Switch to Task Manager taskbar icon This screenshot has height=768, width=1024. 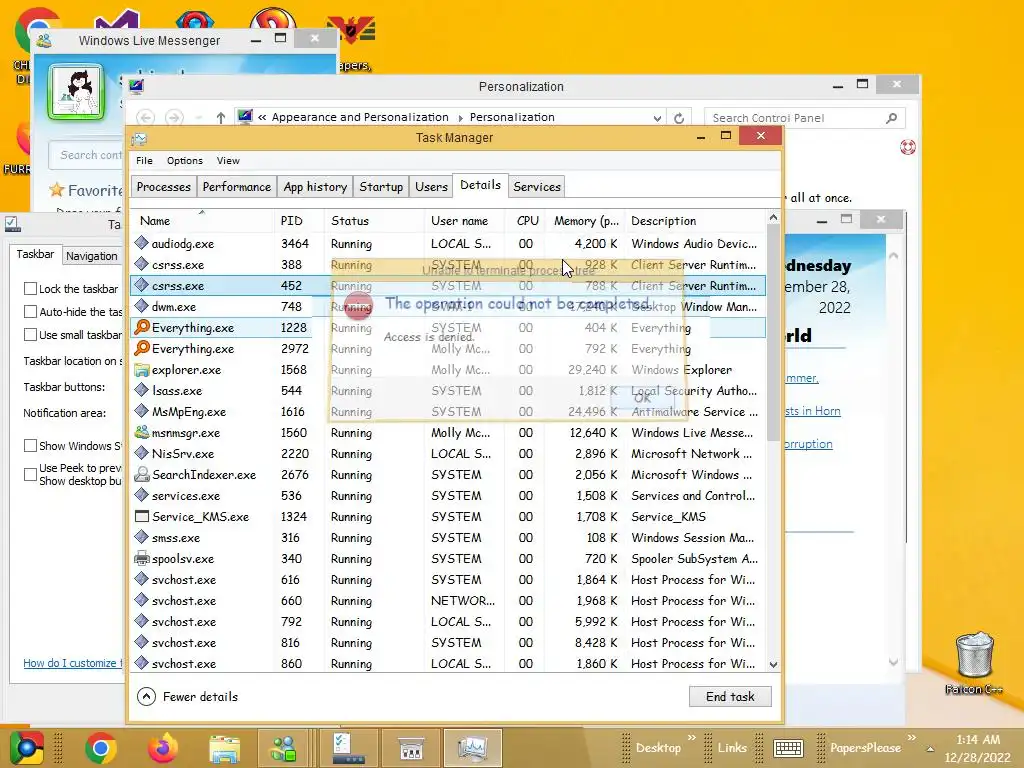[x=472, y=748]
